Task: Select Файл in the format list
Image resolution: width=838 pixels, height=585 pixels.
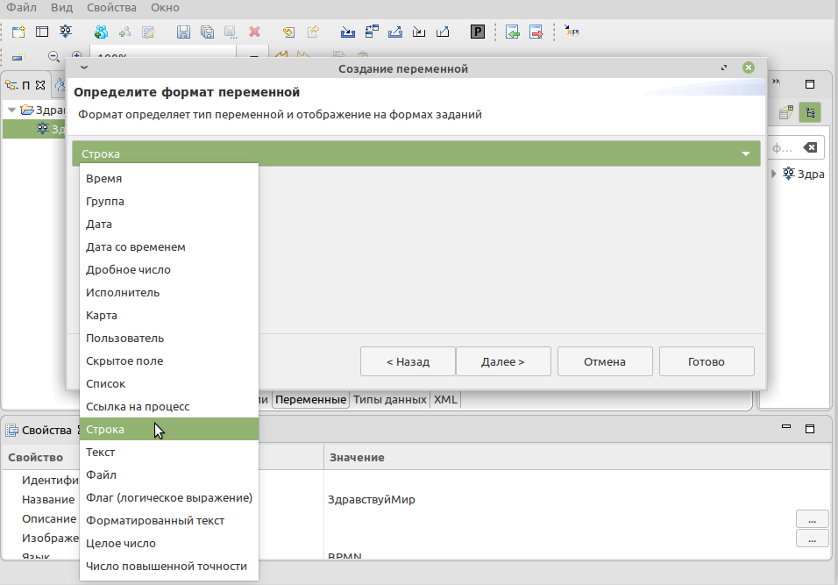Action: 169,475
